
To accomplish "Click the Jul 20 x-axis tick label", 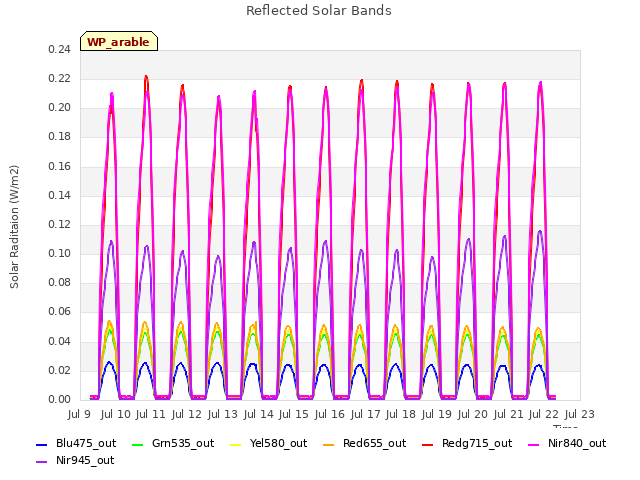I will click(473, 414).
